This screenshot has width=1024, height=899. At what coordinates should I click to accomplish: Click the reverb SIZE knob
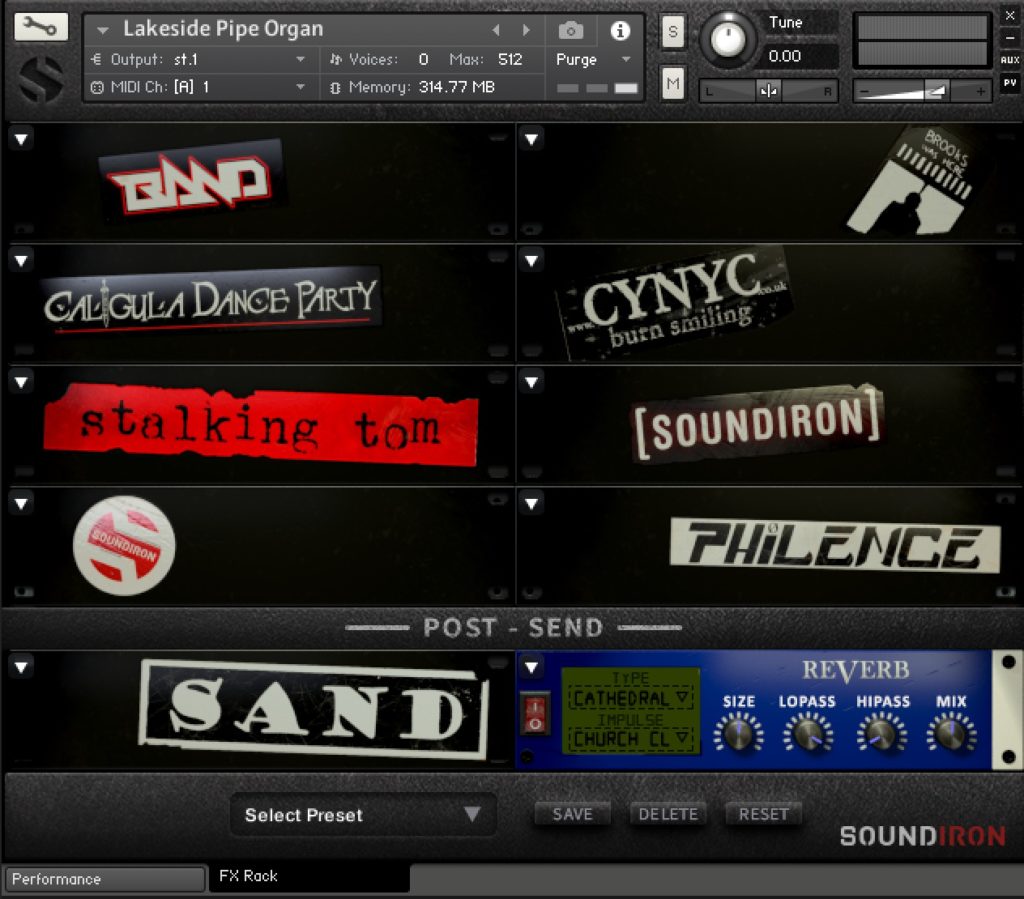pyautogui.click(x=738, y=733)
